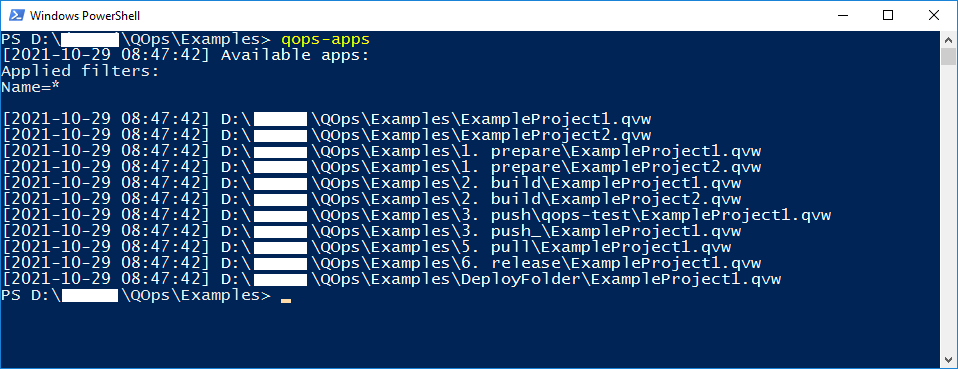Viewport: 958px width, 369px height.
Task: Click the 'DeployFolder\ExampleProject1.qvw' line
Action: [x=392, y=279]
